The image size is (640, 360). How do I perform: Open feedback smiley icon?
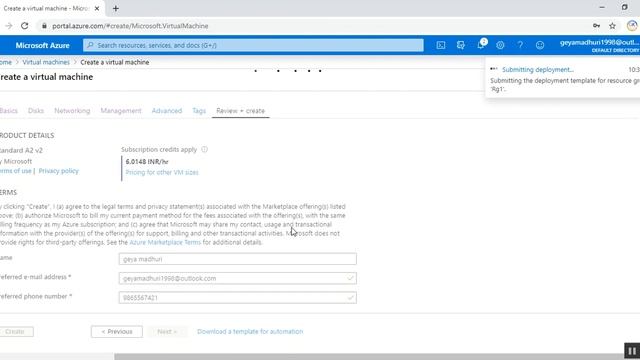pyautogui.click(x=540, y=45)
